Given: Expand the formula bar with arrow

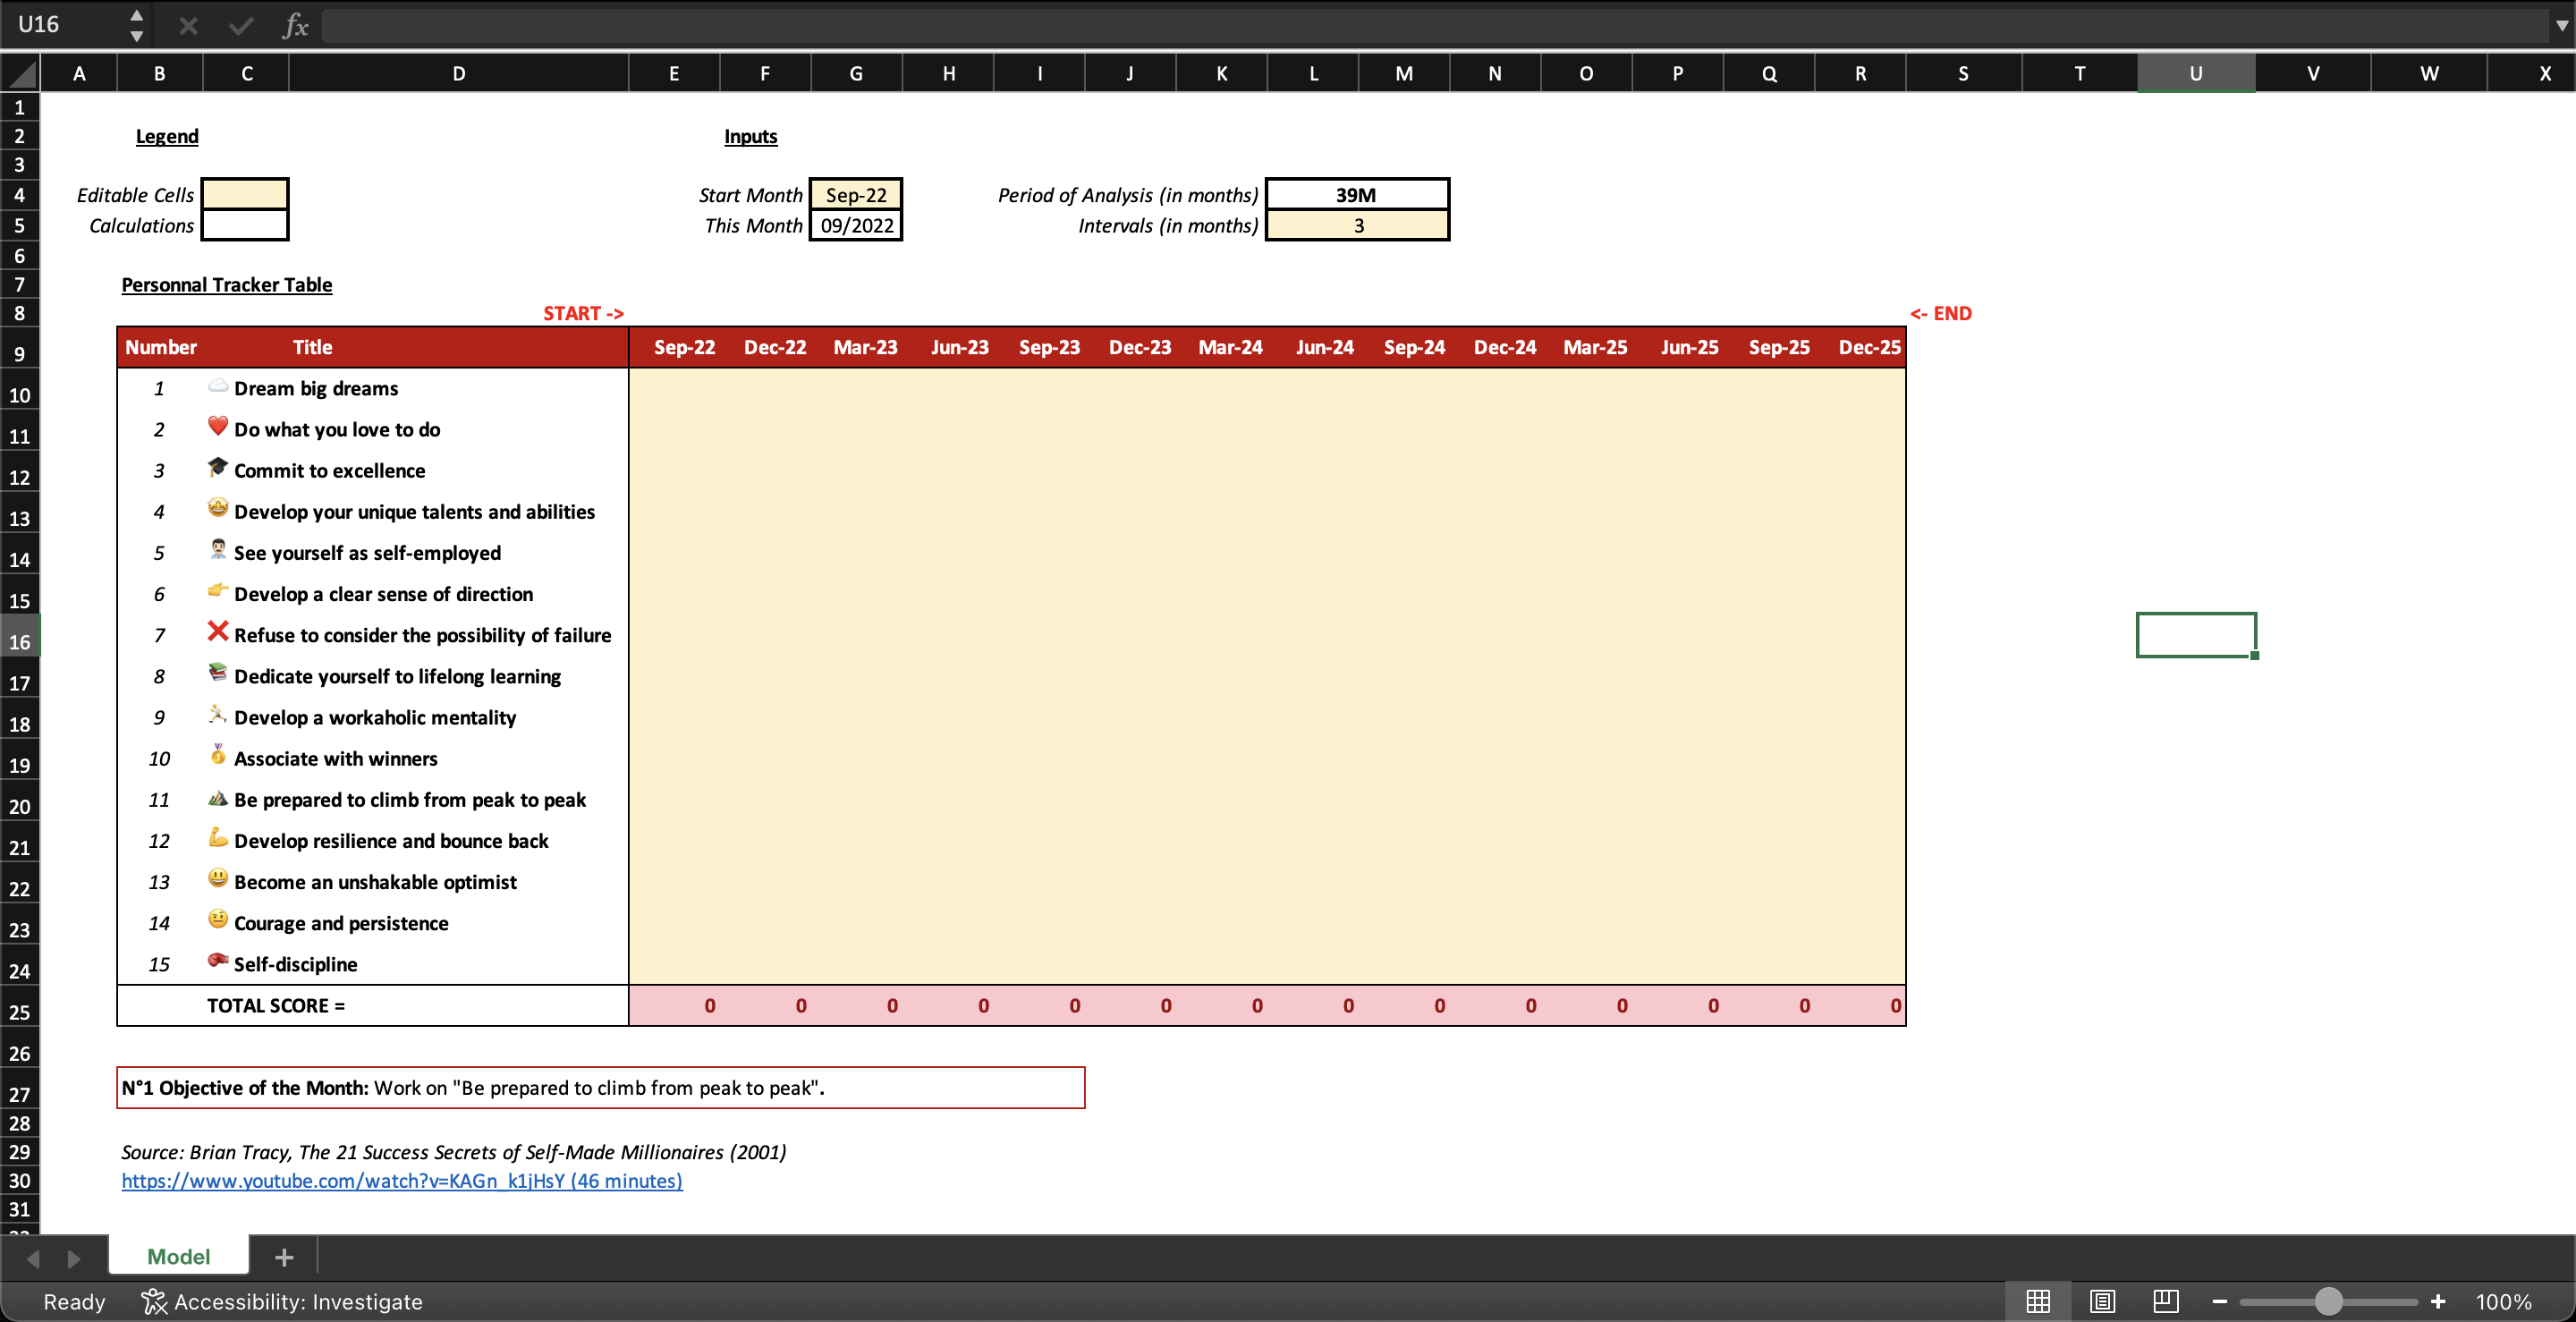Looking at the screenshot, I should [2562, 25].
